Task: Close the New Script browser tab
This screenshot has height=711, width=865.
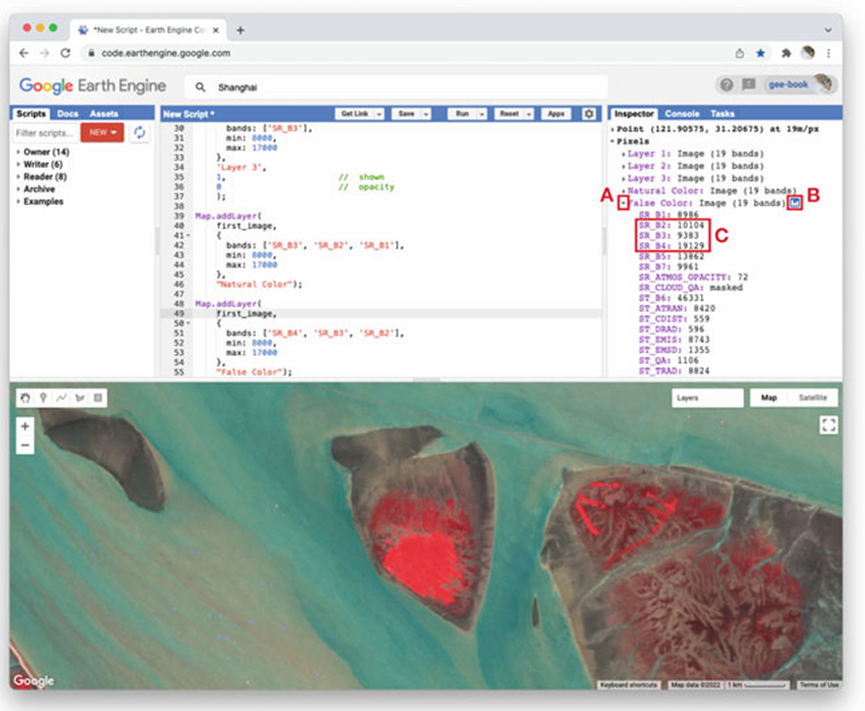Action: pyautogui.click(x=216, y=30)
